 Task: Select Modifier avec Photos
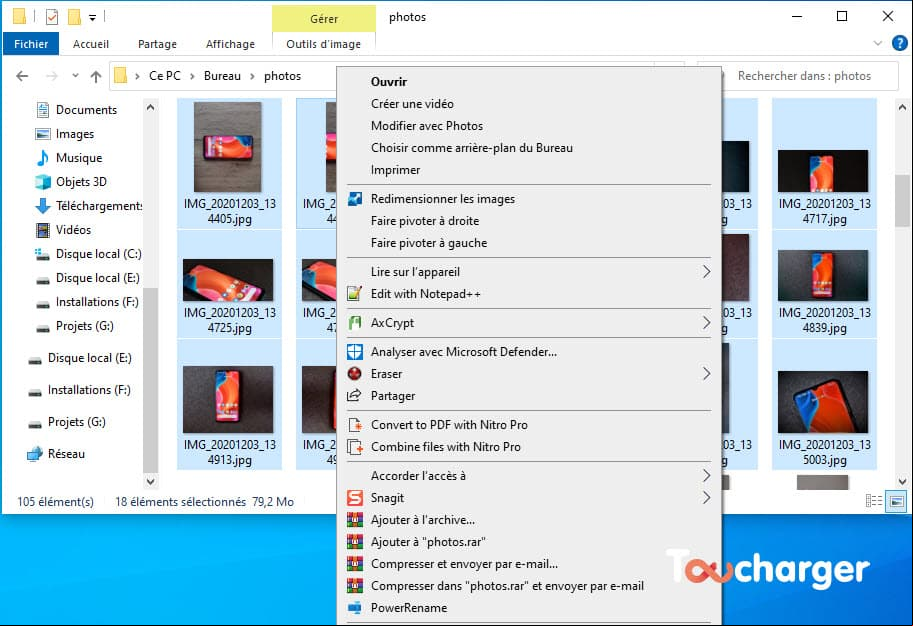click(529, 126)
